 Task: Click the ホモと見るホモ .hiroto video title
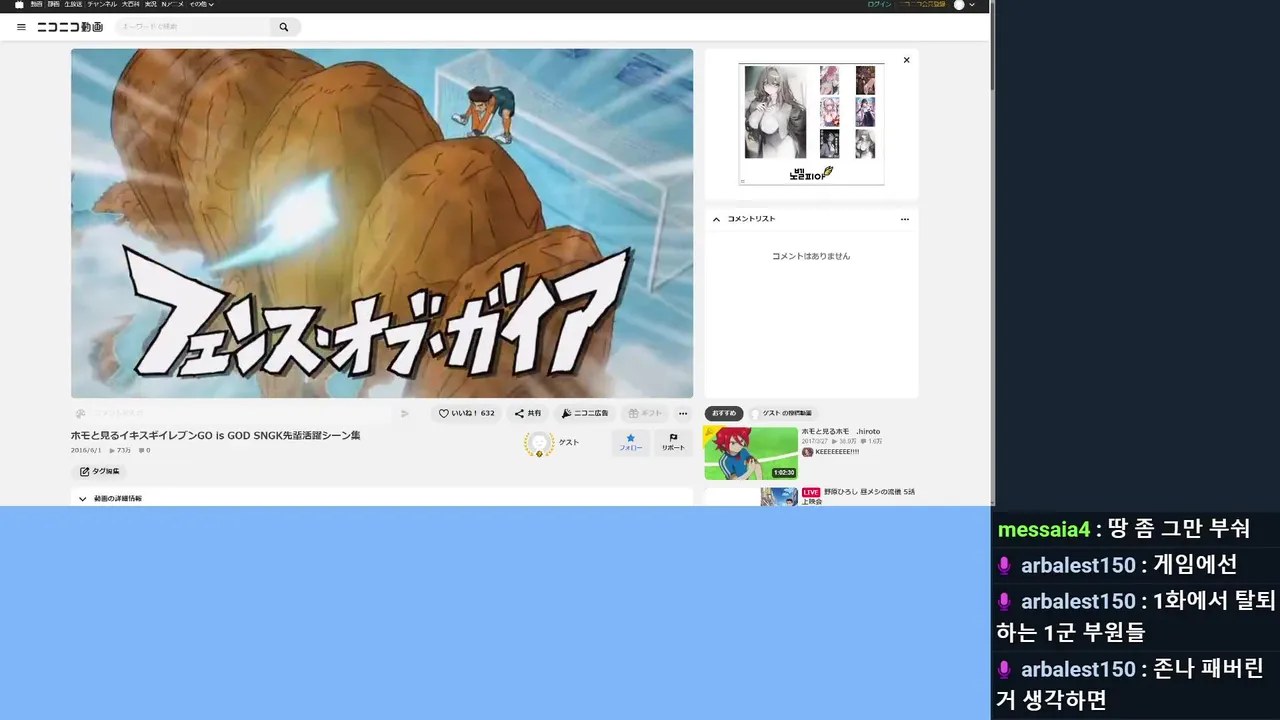[x=840, y=431]
